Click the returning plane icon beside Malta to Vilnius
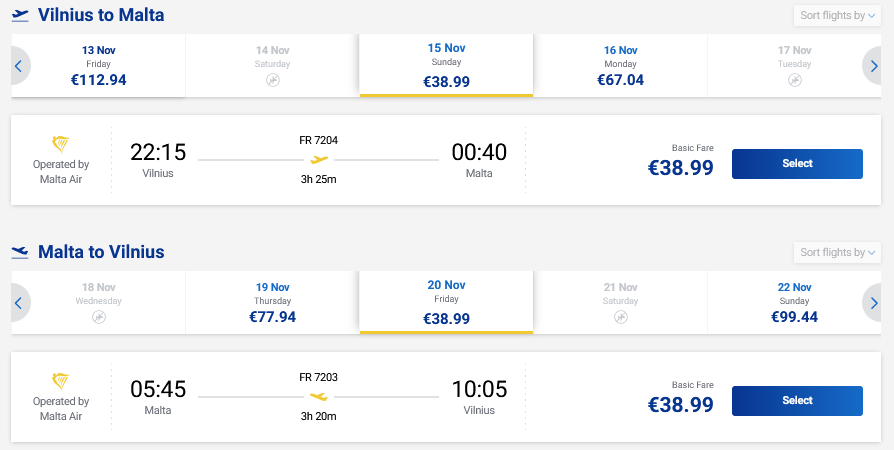894x450 pixels. pos(20,252)
